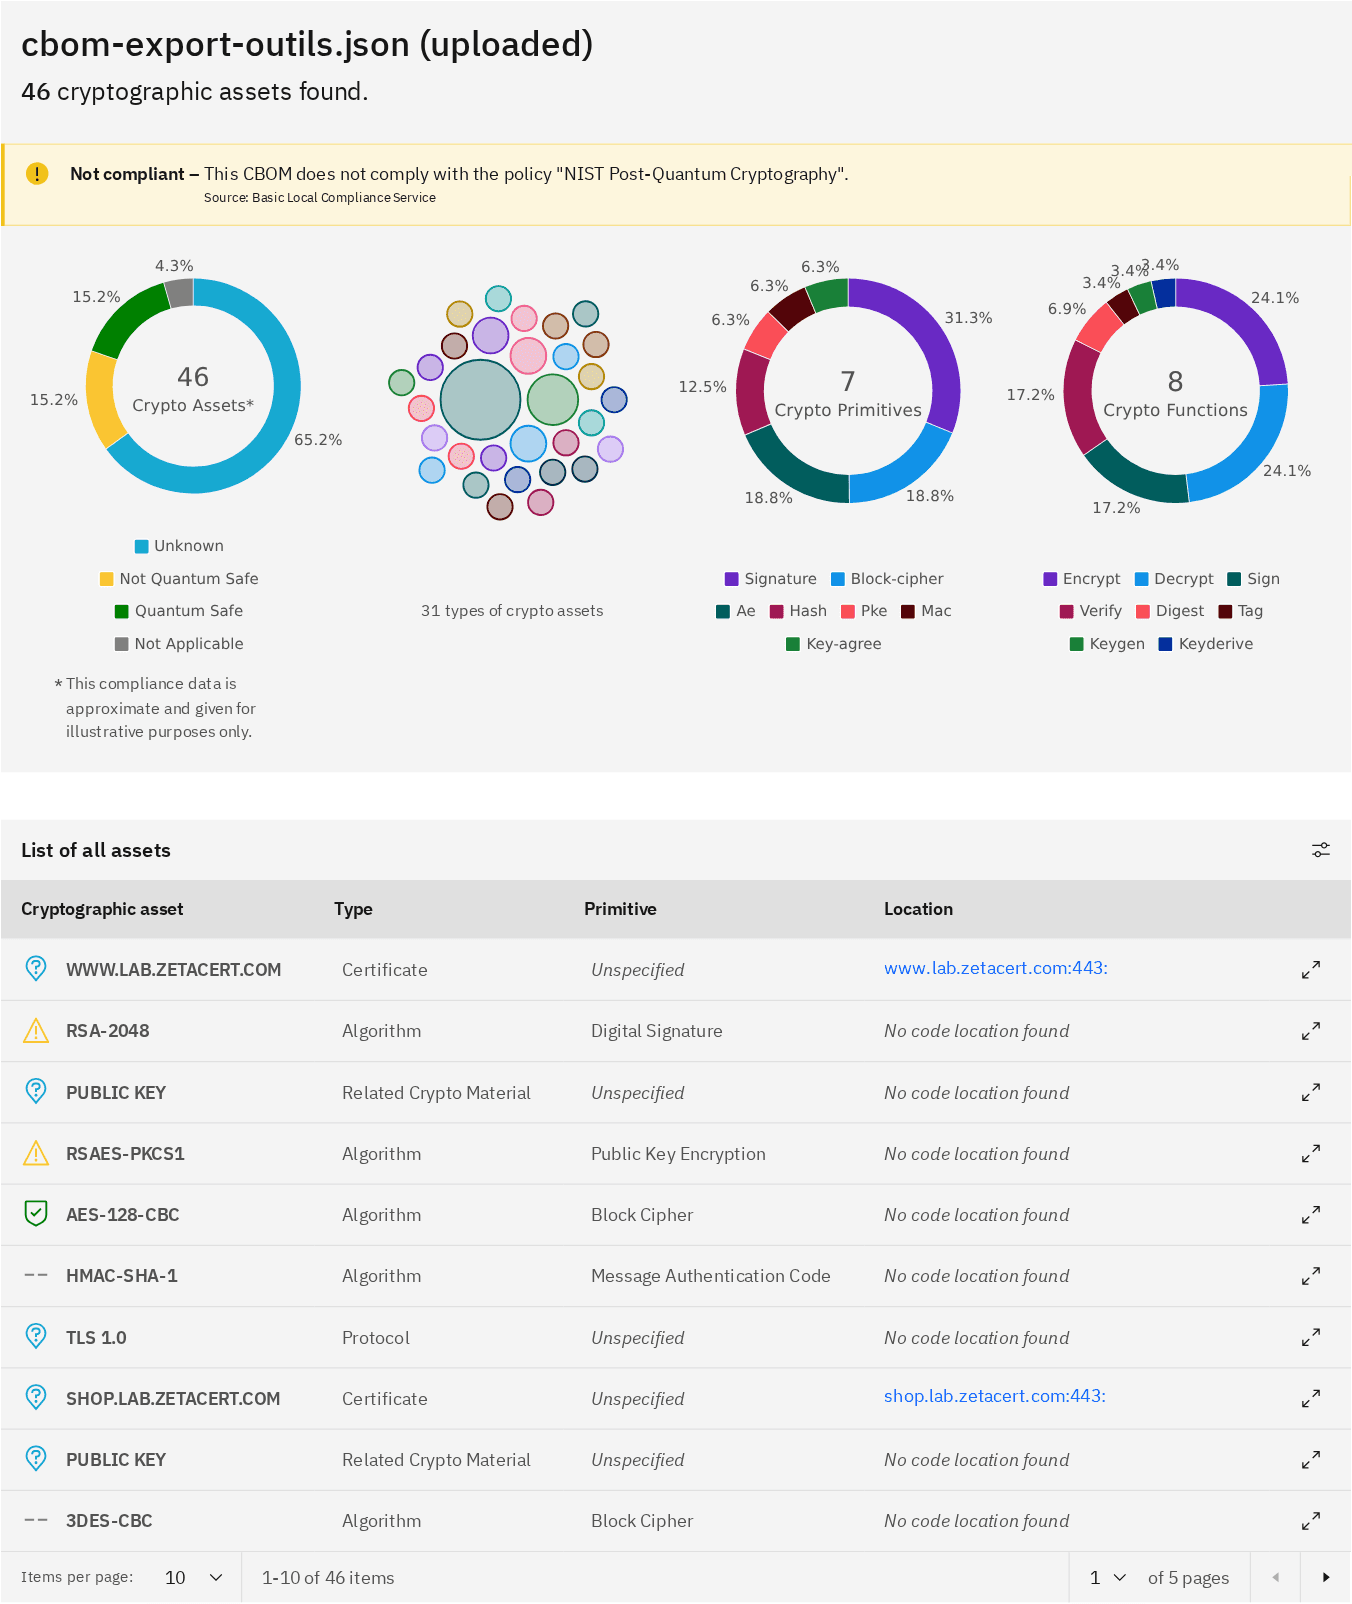This screenshot has width=1352, height=1604.
Task: Toggle the Digest legend entry
Action: (1170, 611)
